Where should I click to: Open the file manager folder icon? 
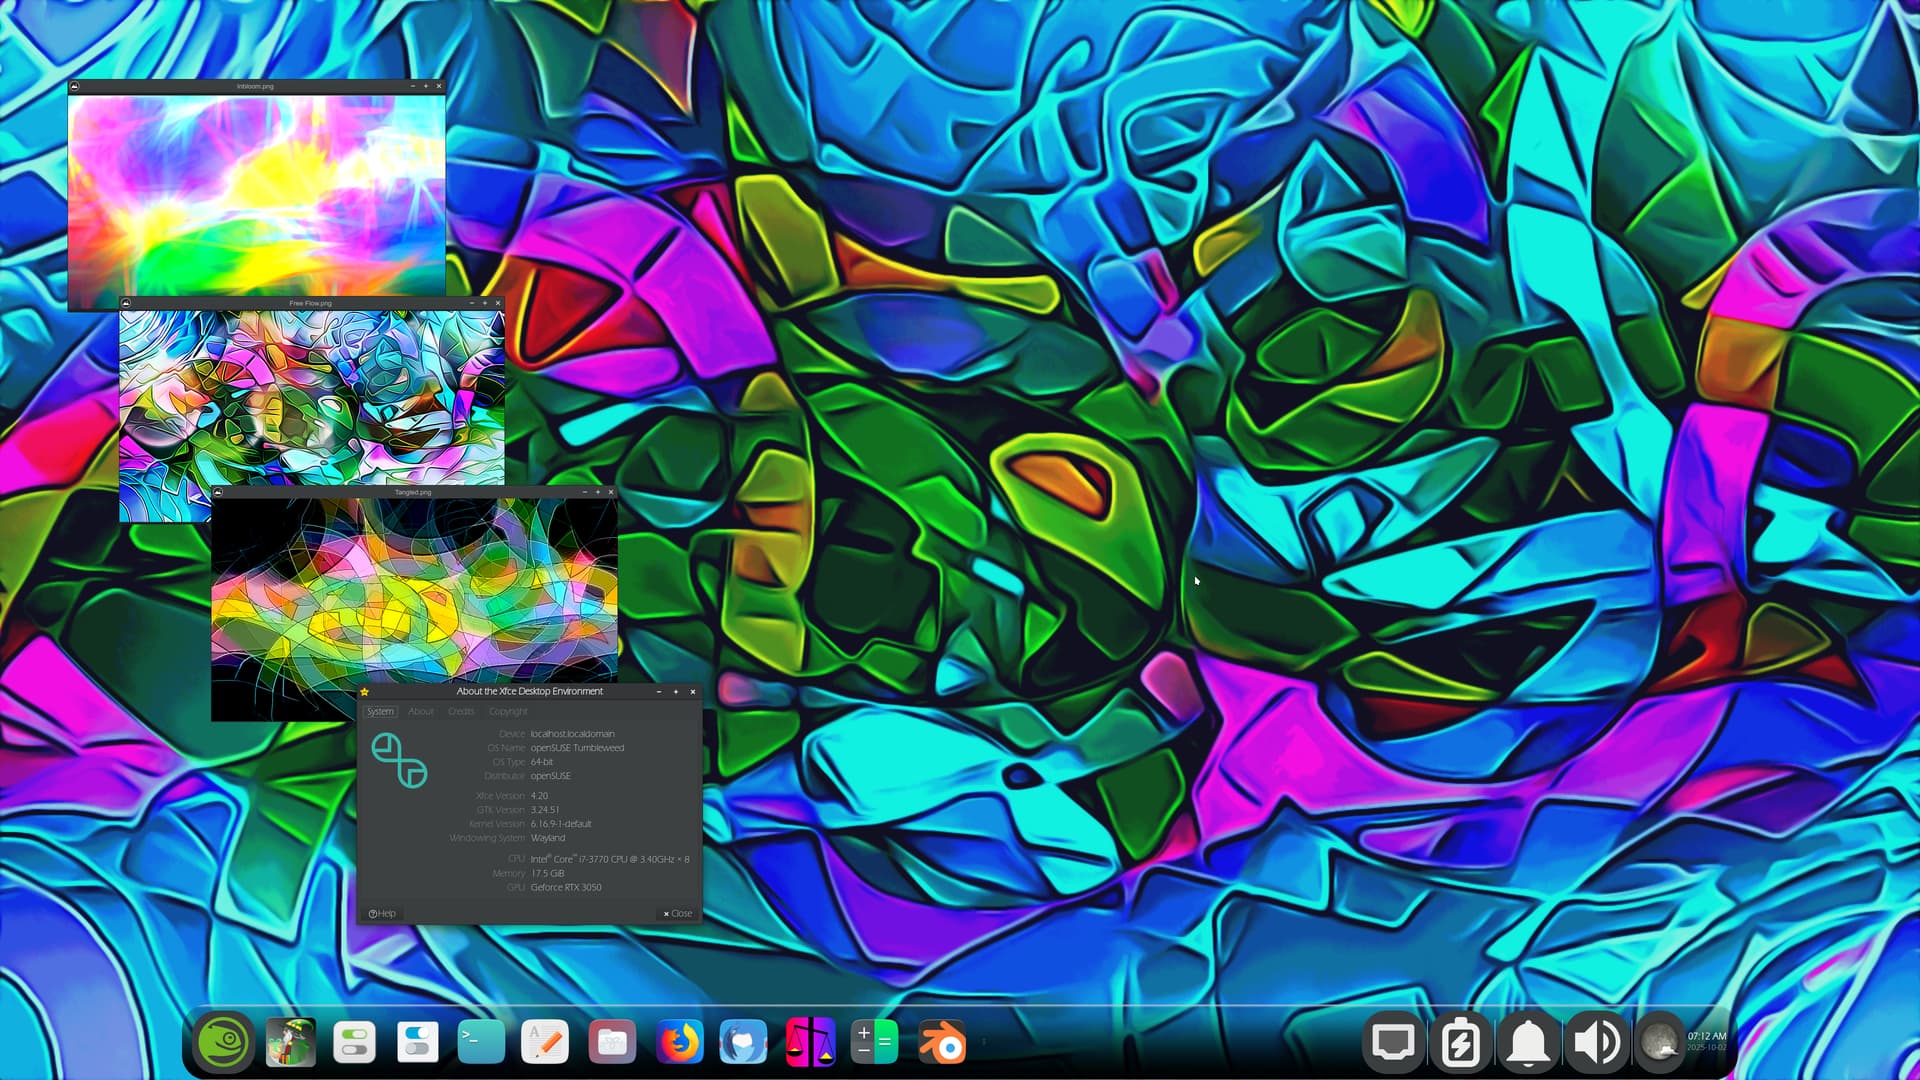click(612, 1042)
